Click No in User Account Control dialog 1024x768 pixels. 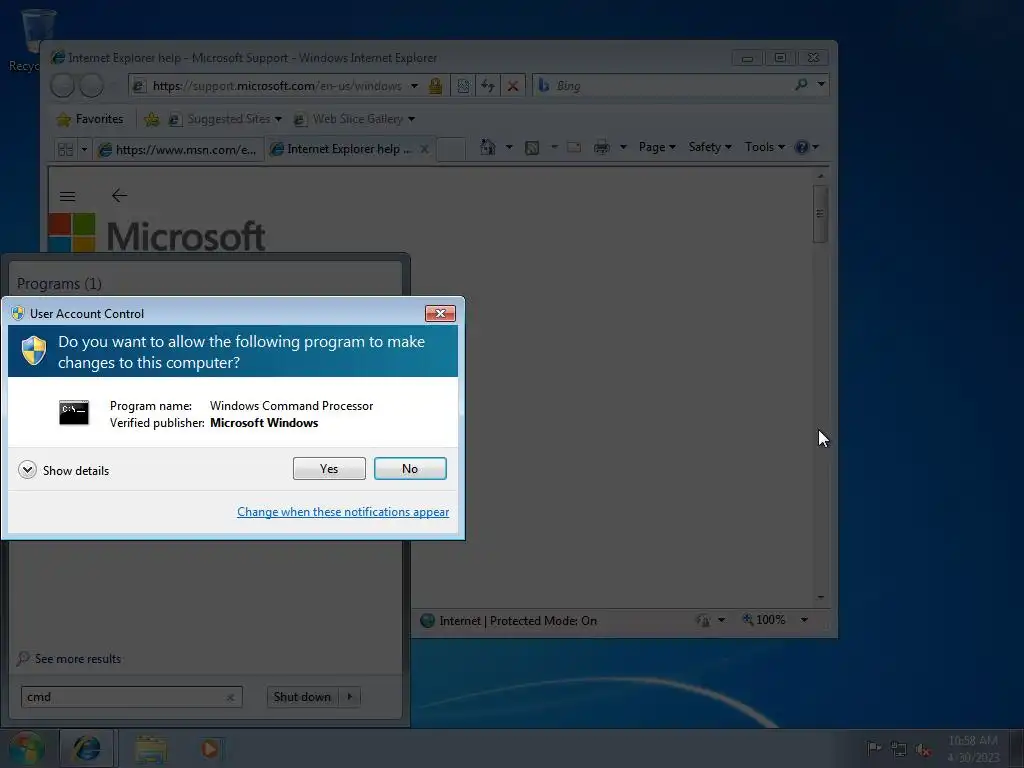410,468
